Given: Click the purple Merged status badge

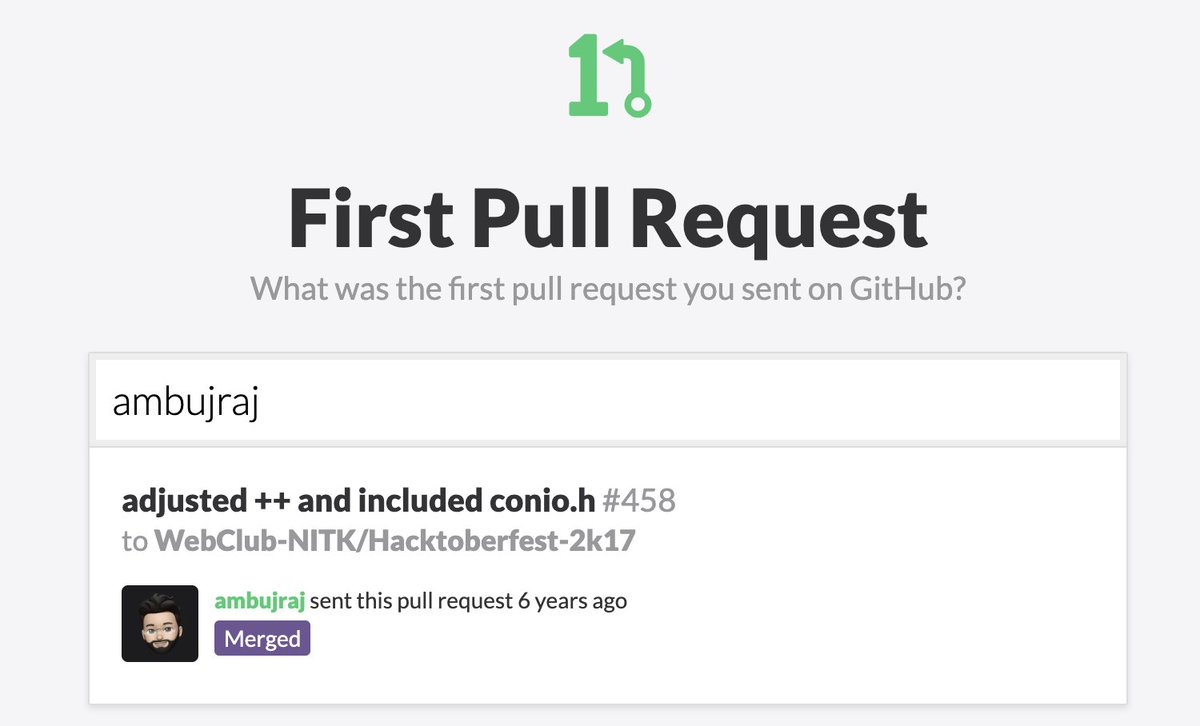Looking at the screenshot, I should tap(262, 638).
